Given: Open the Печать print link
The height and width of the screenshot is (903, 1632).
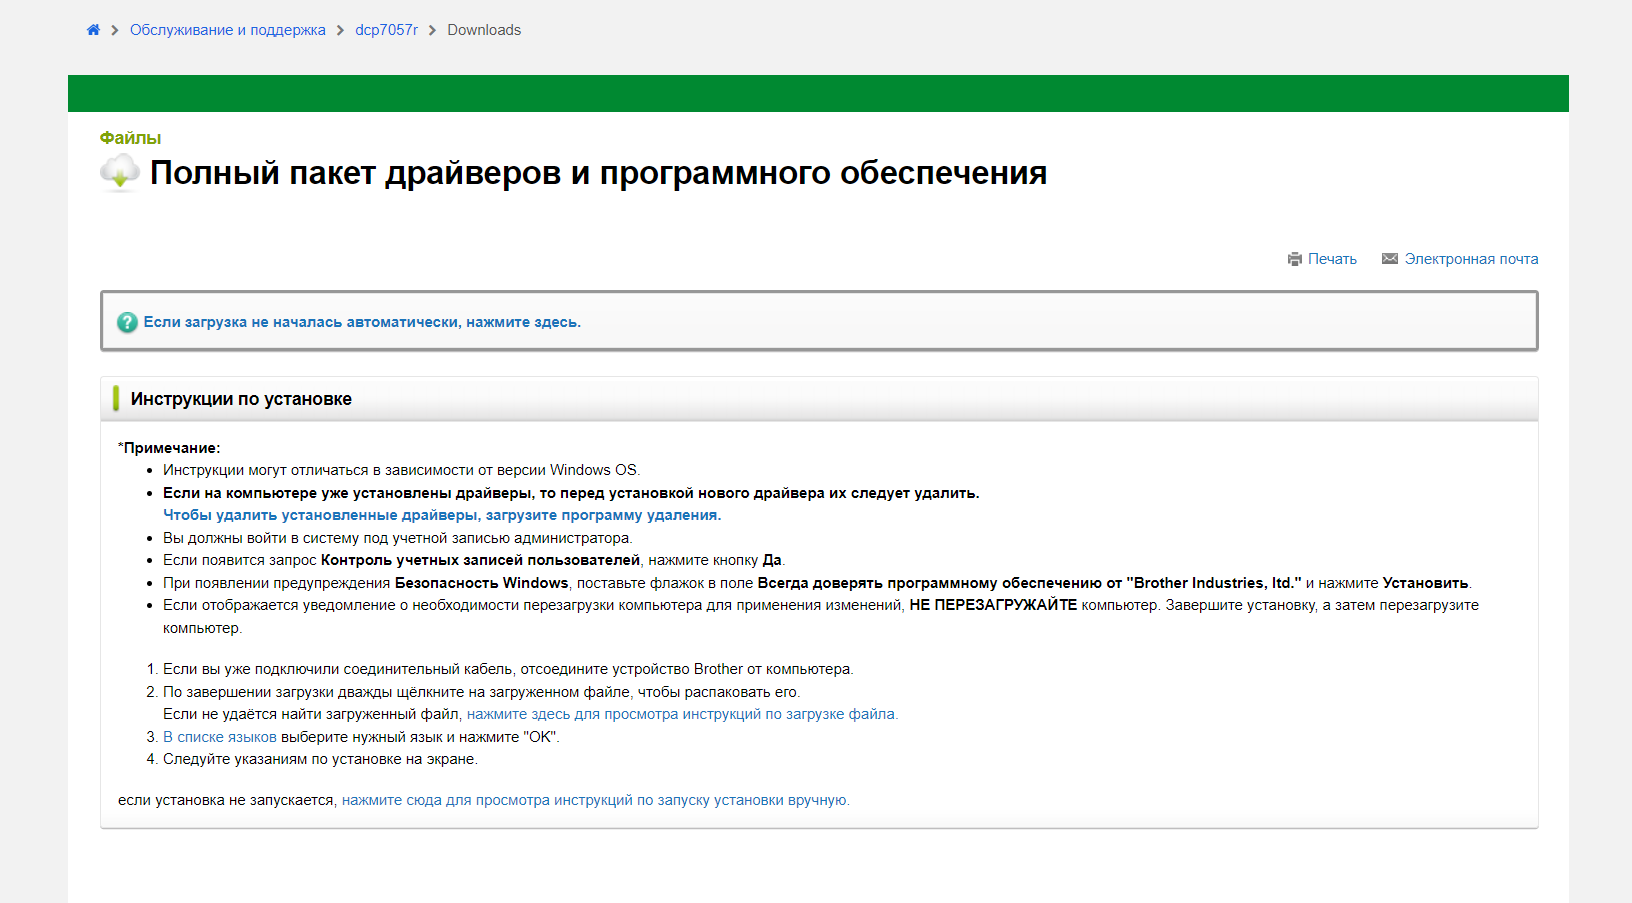Looking at the screenshot, I should click(x=1332, y=259).
